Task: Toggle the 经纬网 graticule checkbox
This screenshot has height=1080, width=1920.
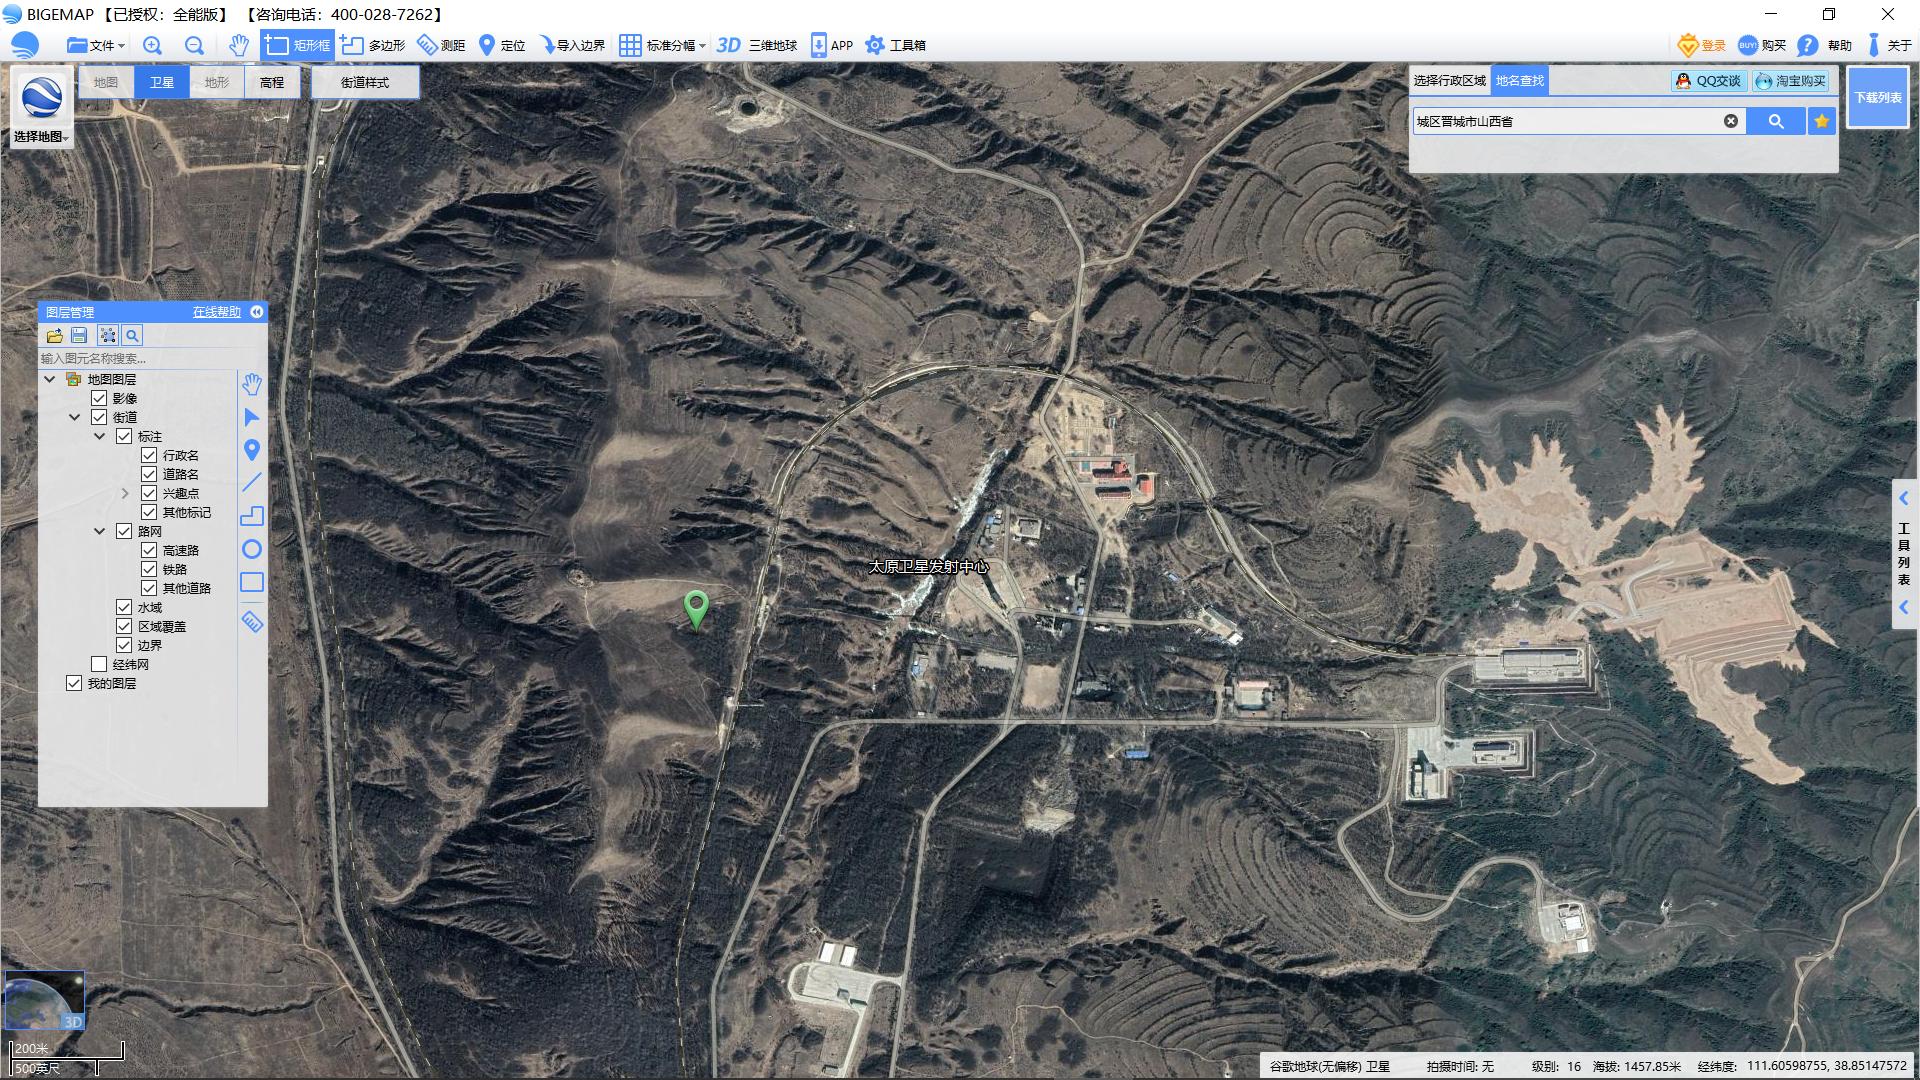Action: (x=99, y=664)
